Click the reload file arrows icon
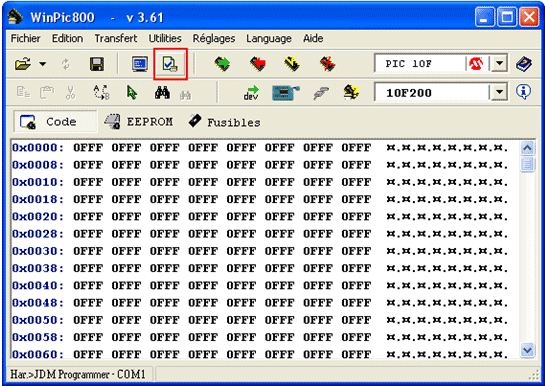 66,64
